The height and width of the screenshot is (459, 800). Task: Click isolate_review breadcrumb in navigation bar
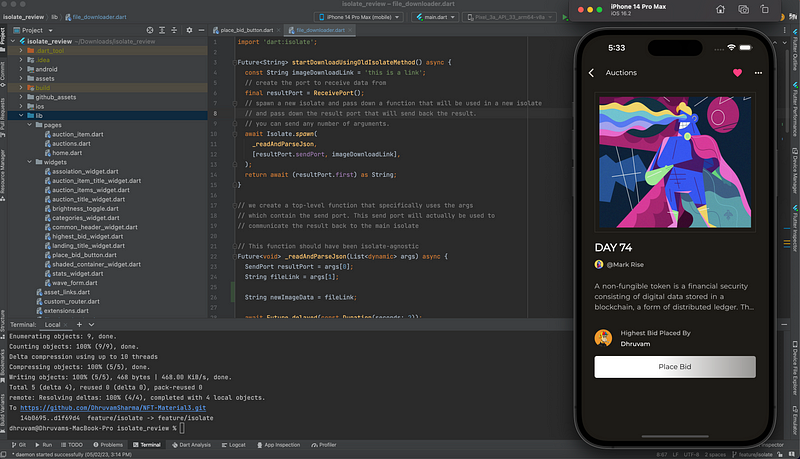point(23,17)
